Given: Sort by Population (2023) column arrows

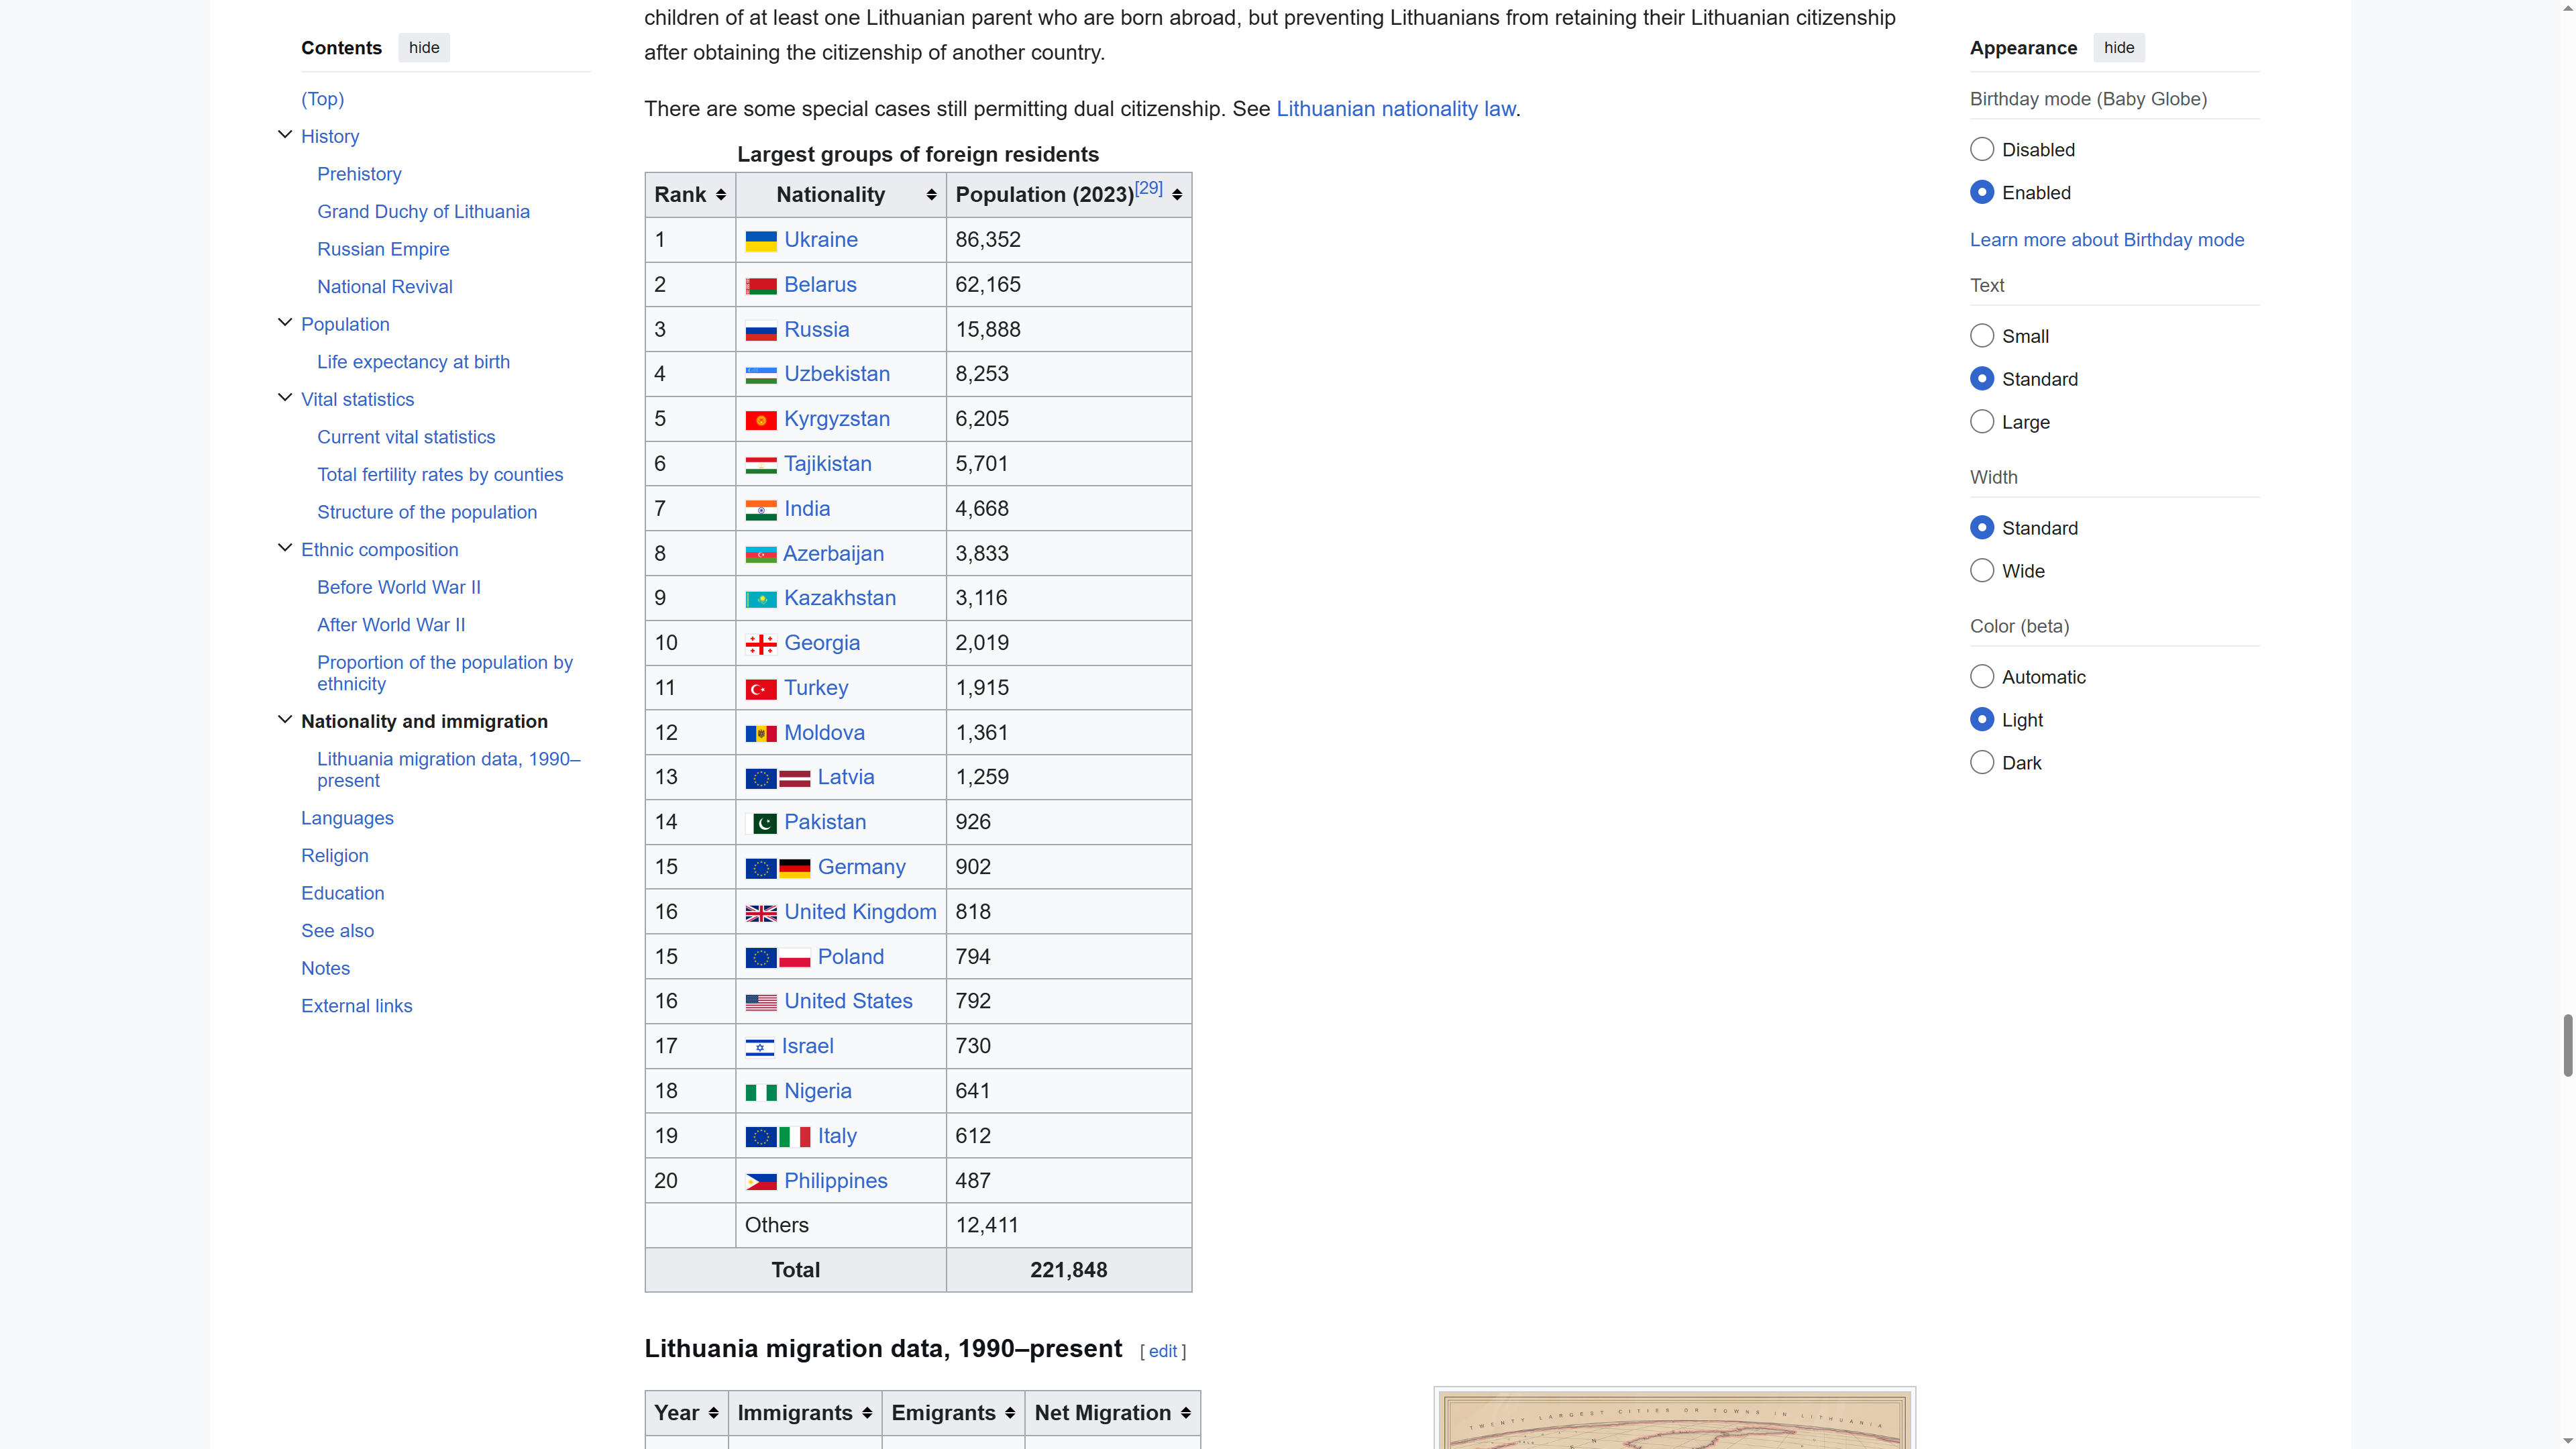Looking at the screenshot, I should point(1177,195).
